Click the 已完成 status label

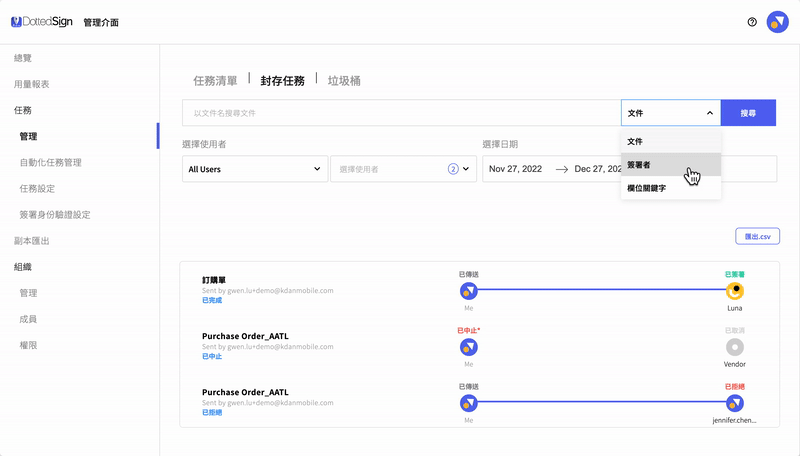coord(212,300)
